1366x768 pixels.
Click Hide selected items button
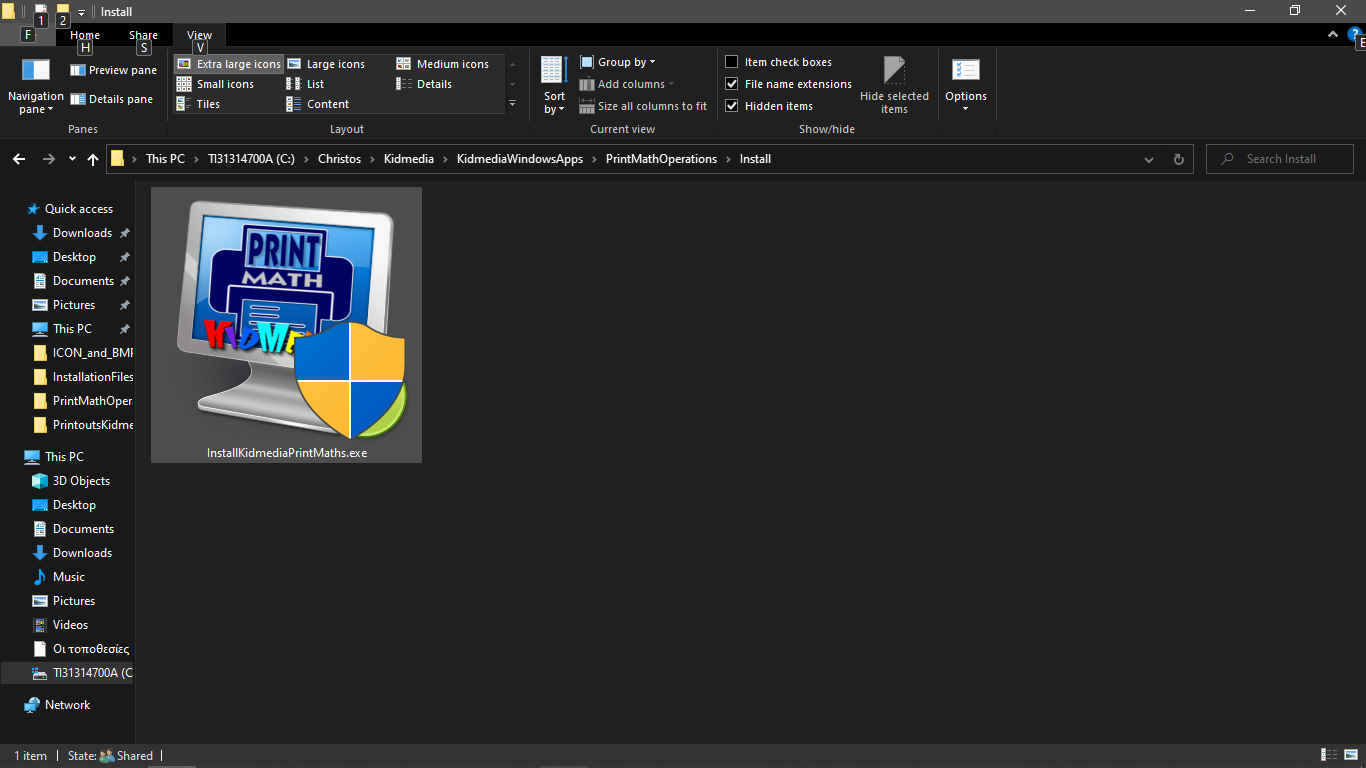[x=894, y=85]
